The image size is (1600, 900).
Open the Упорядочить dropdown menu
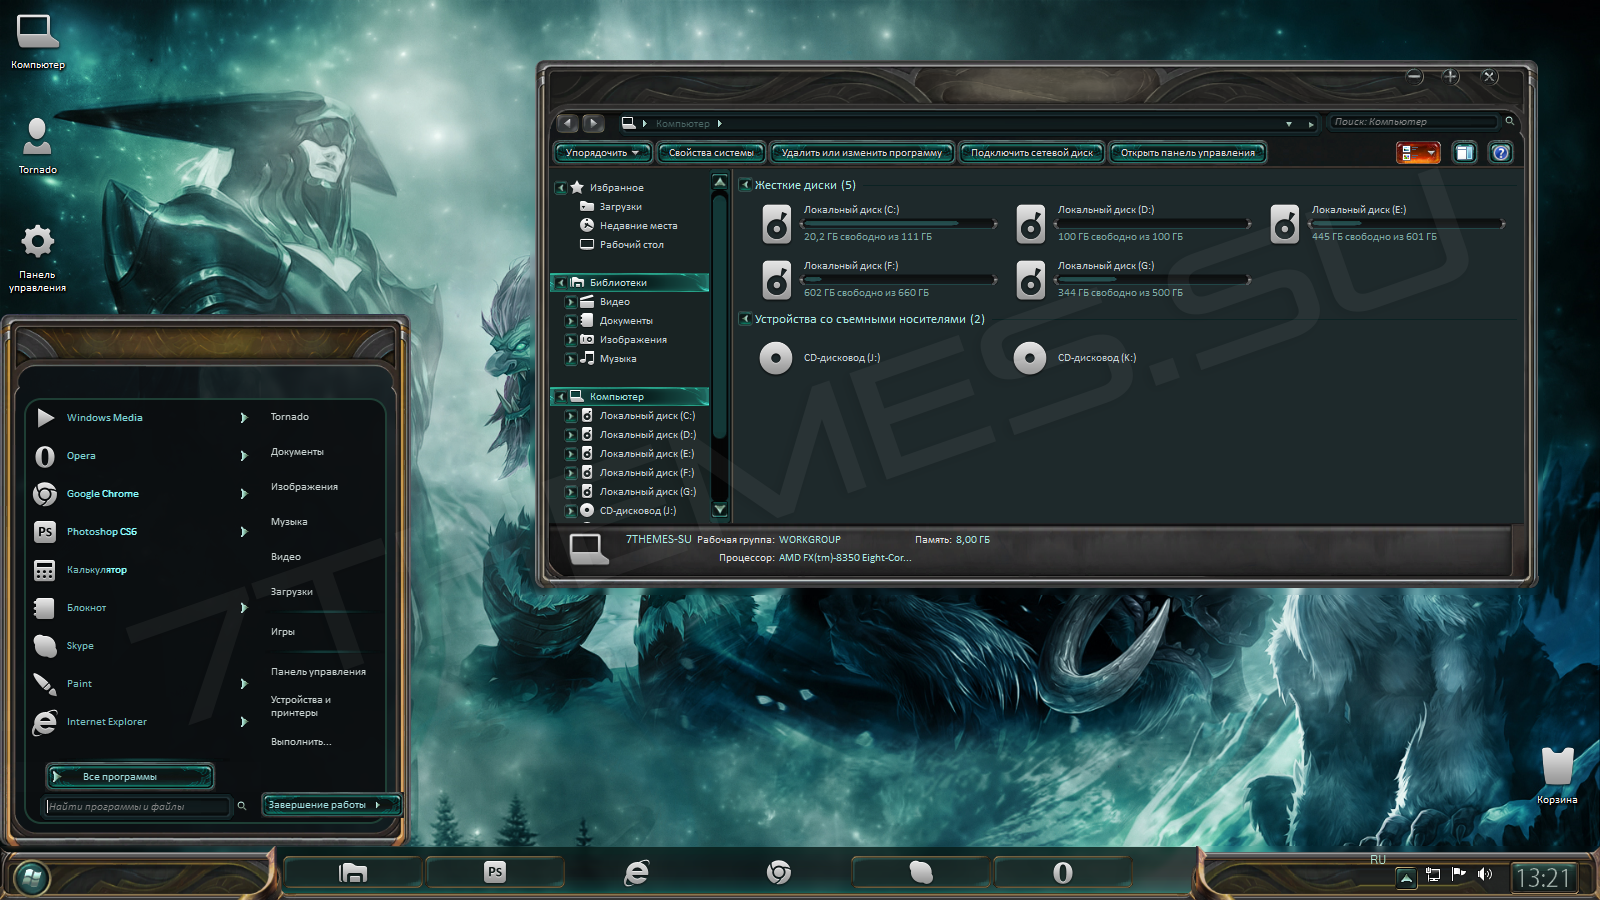[602, 153]
